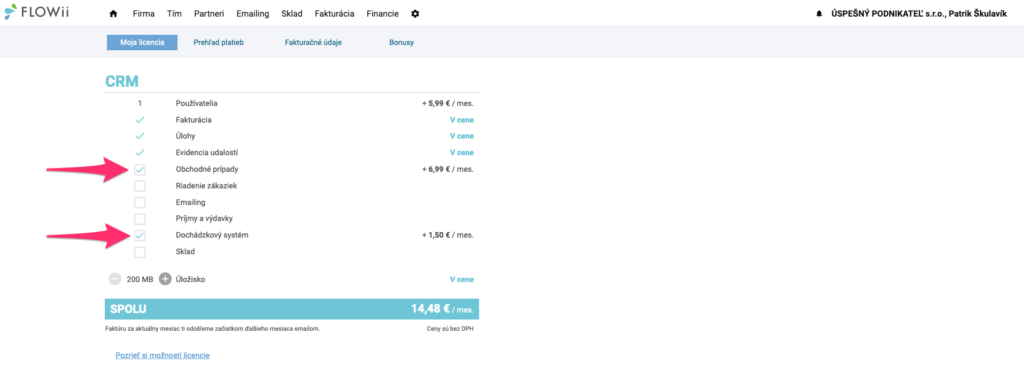Enable the Príjmy a výdavky checkbox
Image resolution: width=1024 pixels, height=388 pixels.
(140, 218)
